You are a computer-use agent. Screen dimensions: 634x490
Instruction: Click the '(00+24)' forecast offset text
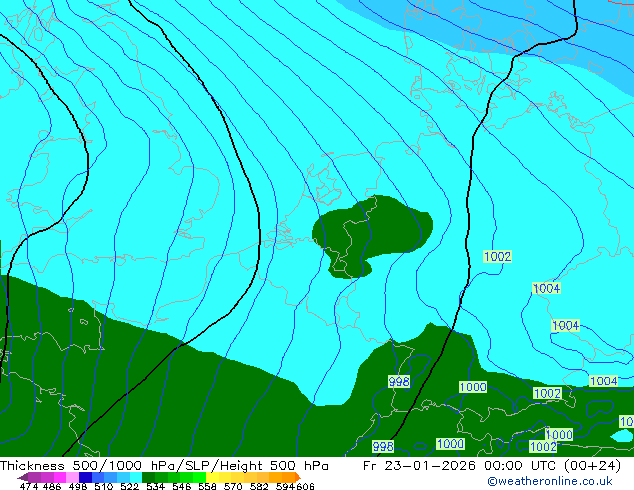592,466
